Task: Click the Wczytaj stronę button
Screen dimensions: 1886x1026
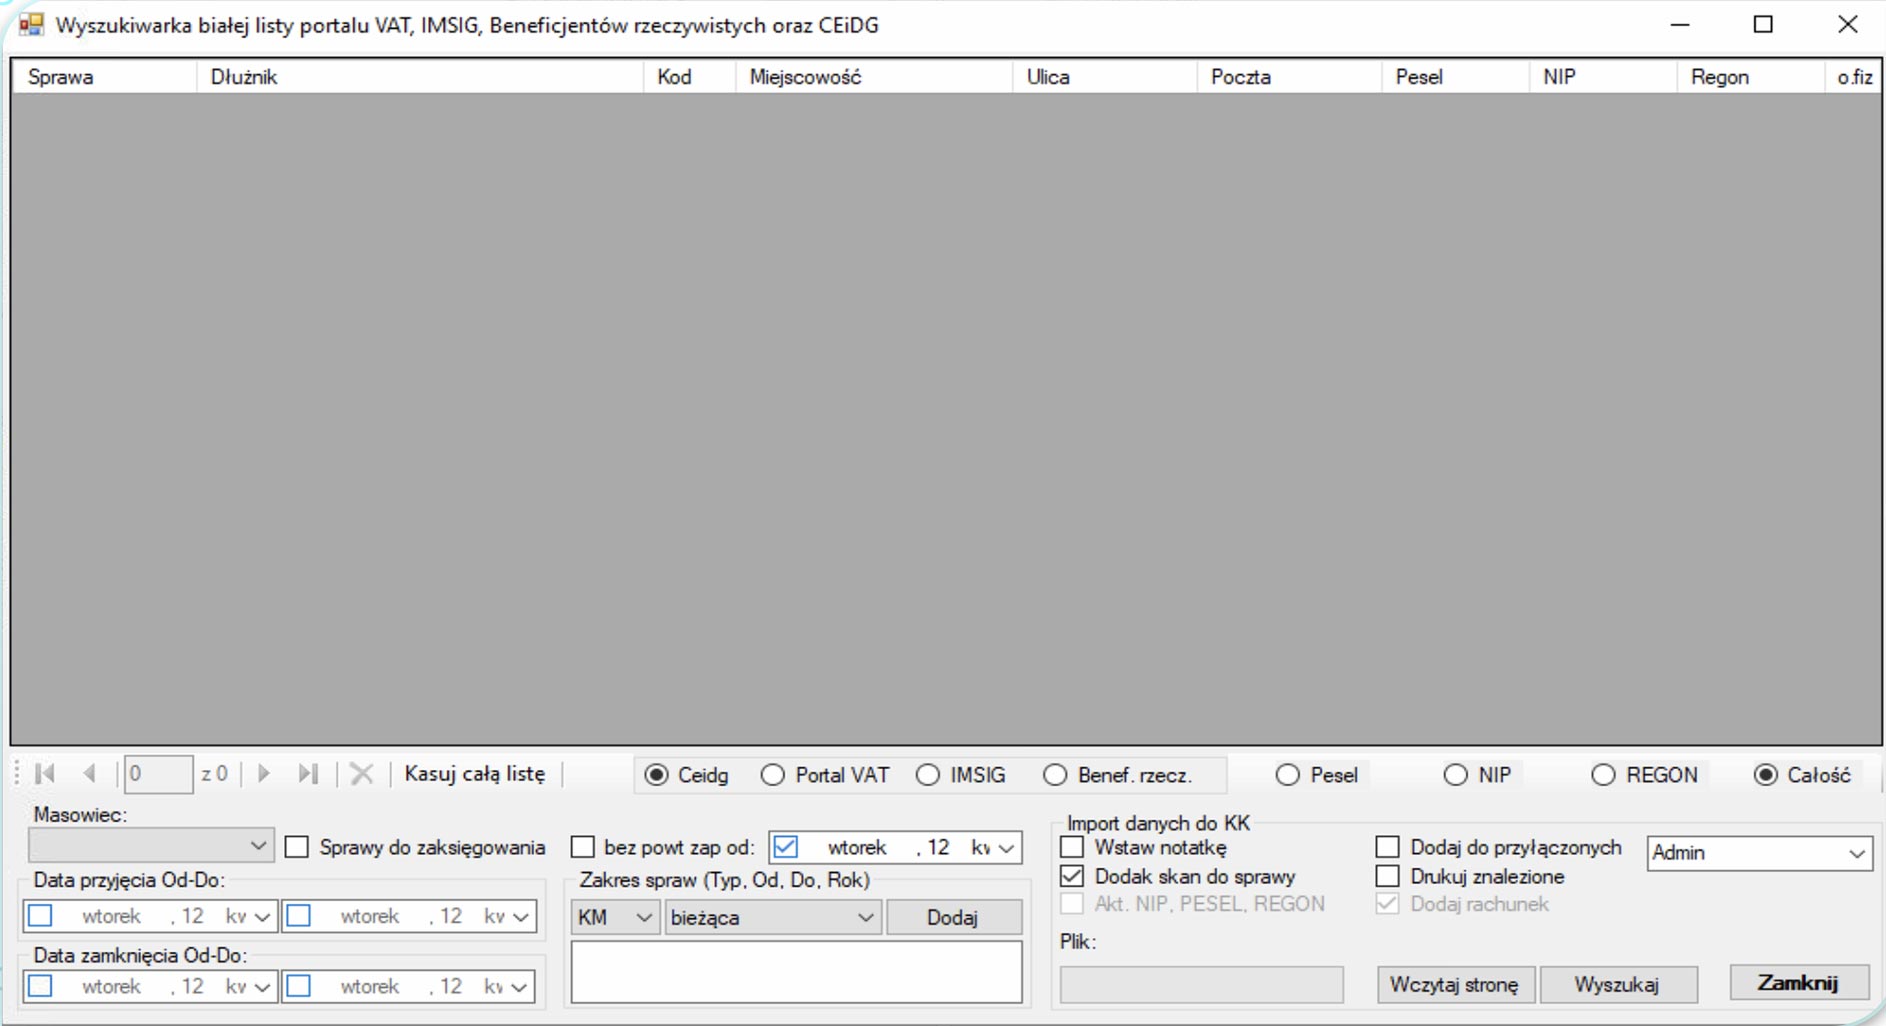Action: click(x=1454, y=985)
